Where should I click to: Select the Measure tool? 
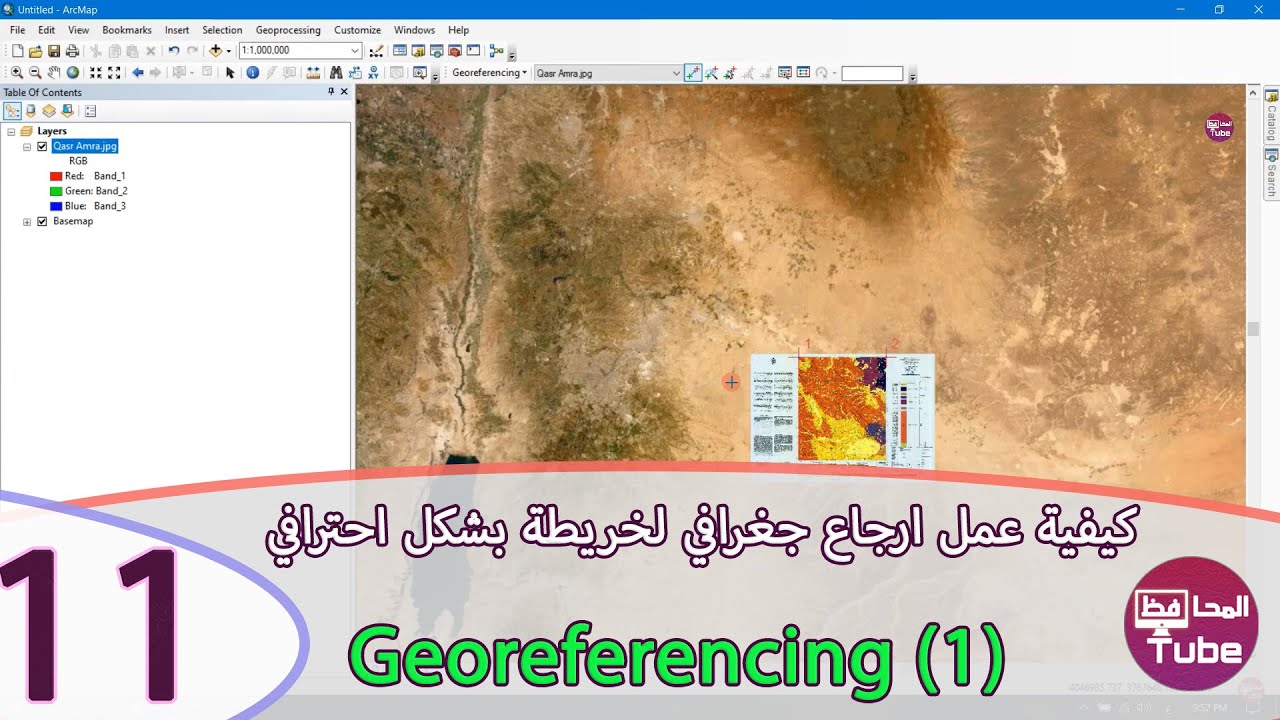[313, 72]
